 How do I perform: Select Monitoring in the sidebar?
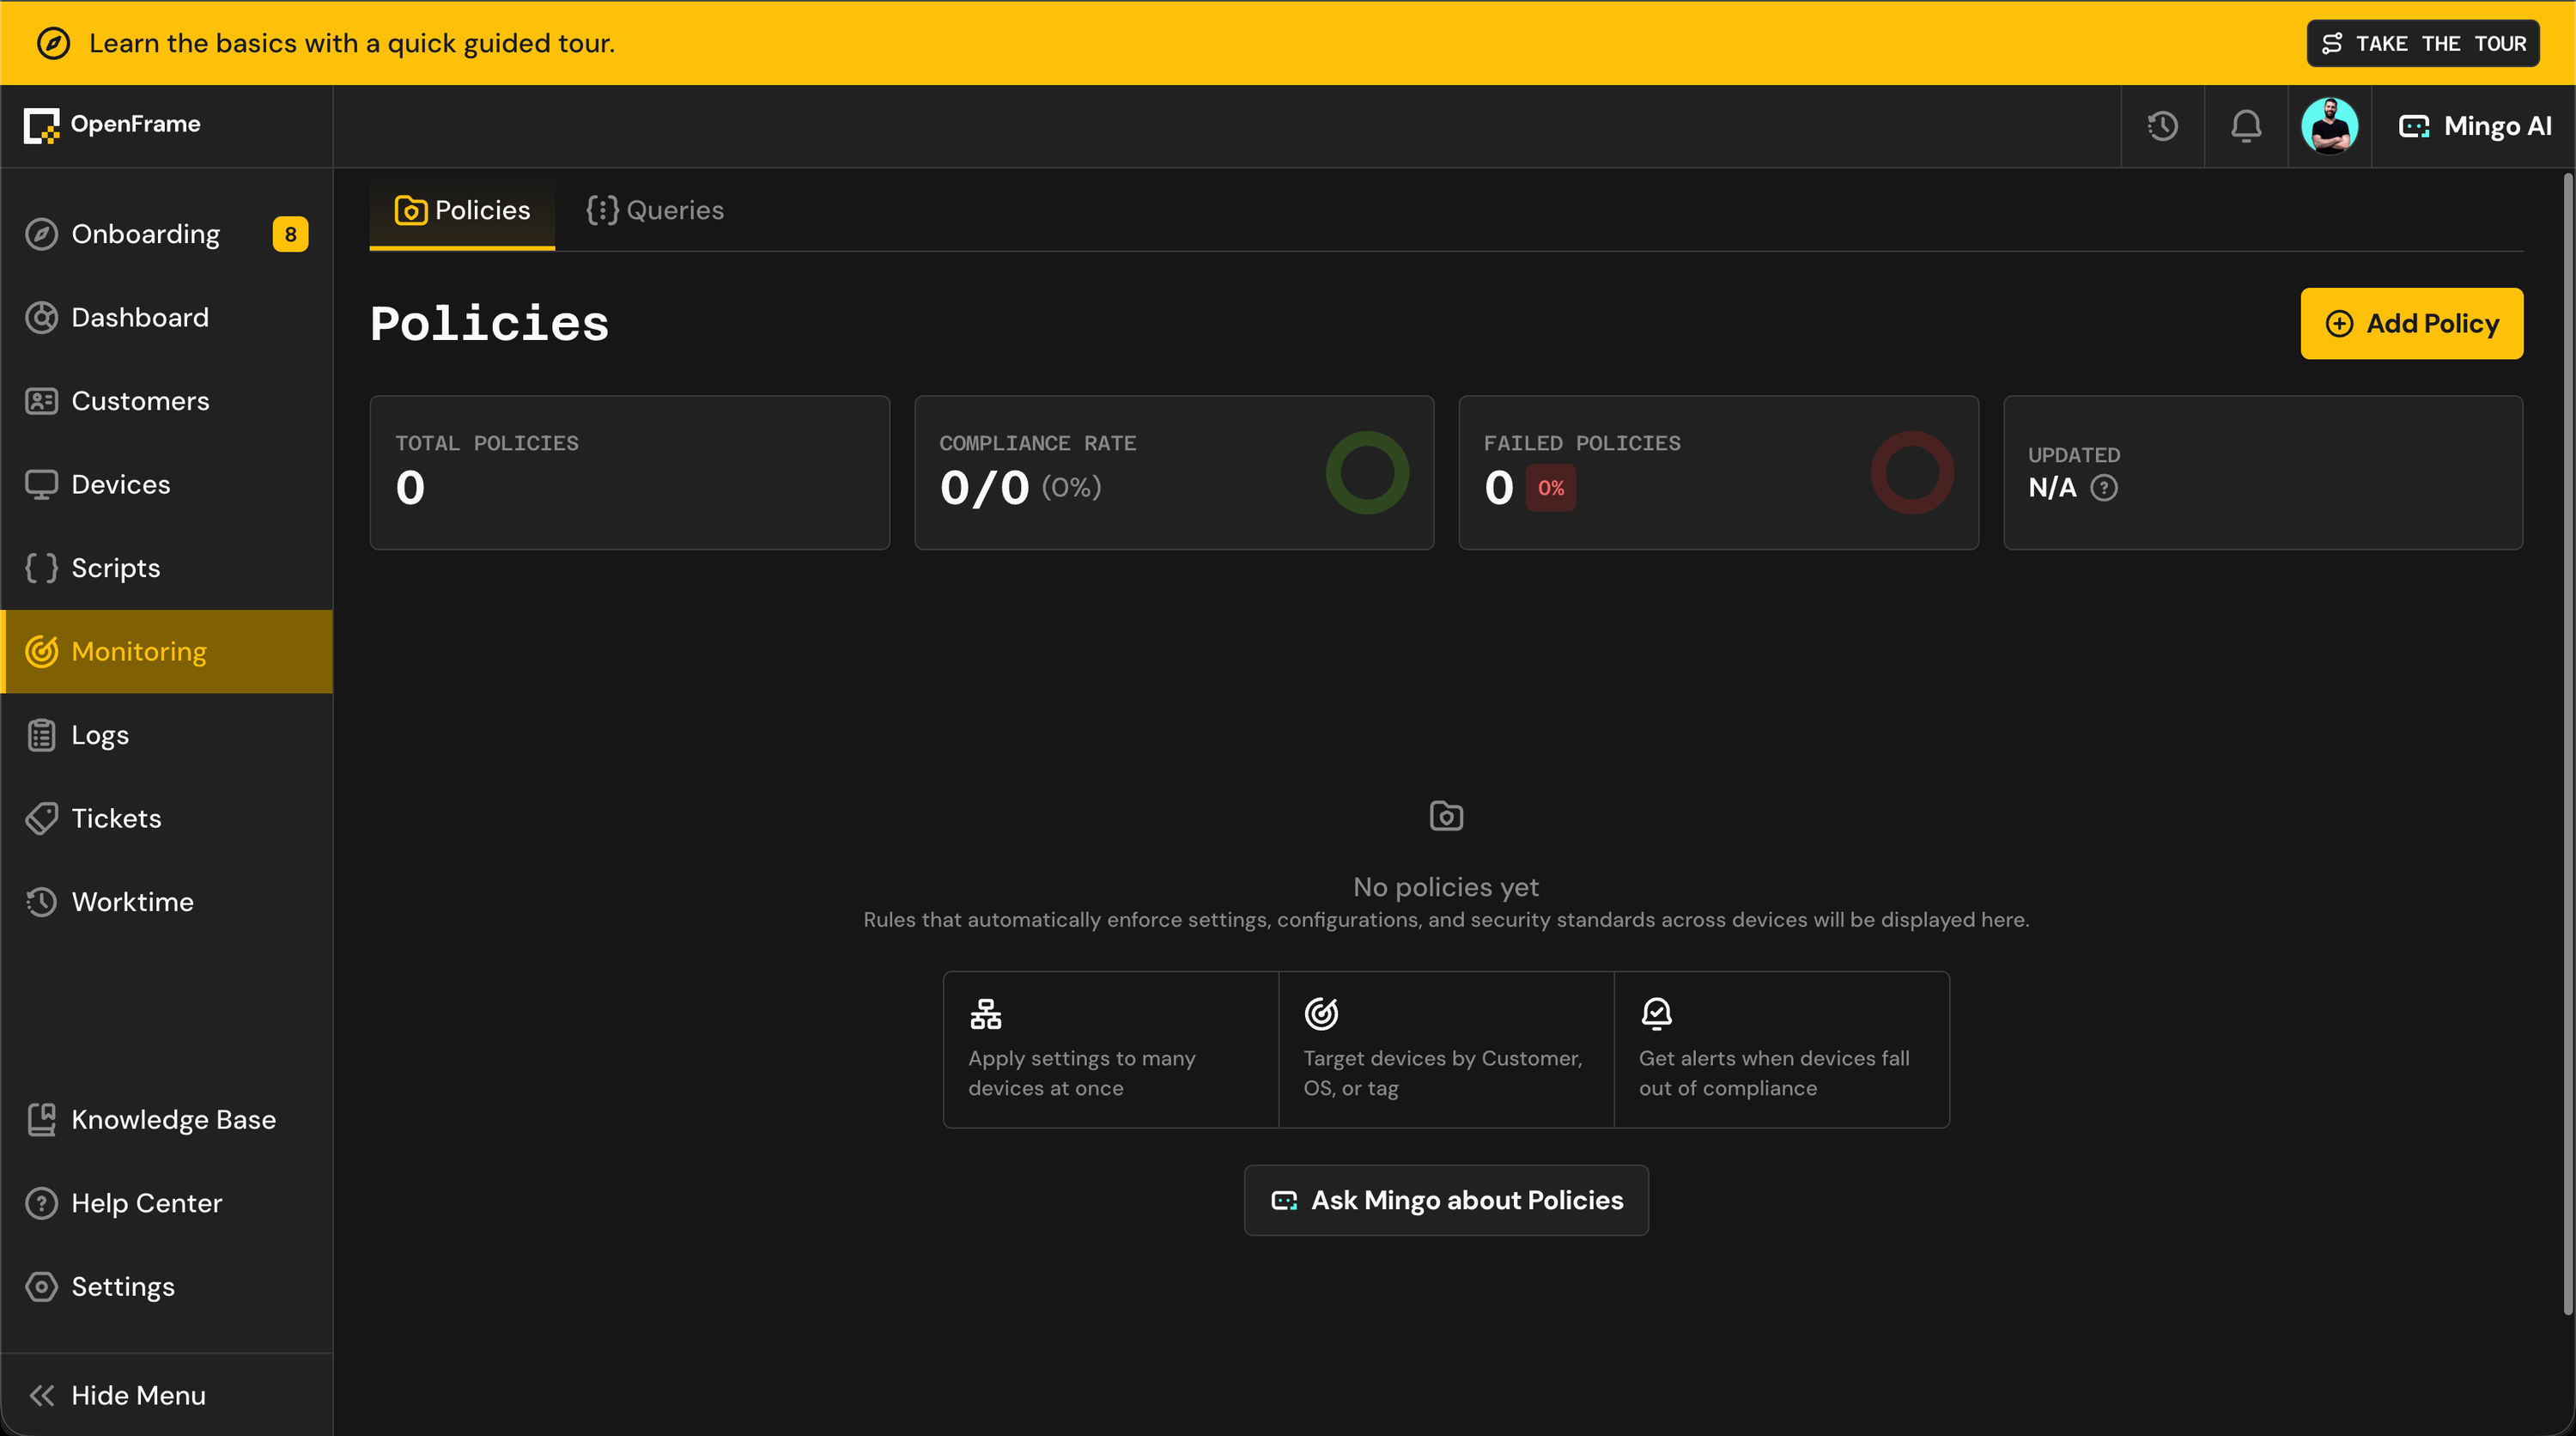tap(166, 651)
